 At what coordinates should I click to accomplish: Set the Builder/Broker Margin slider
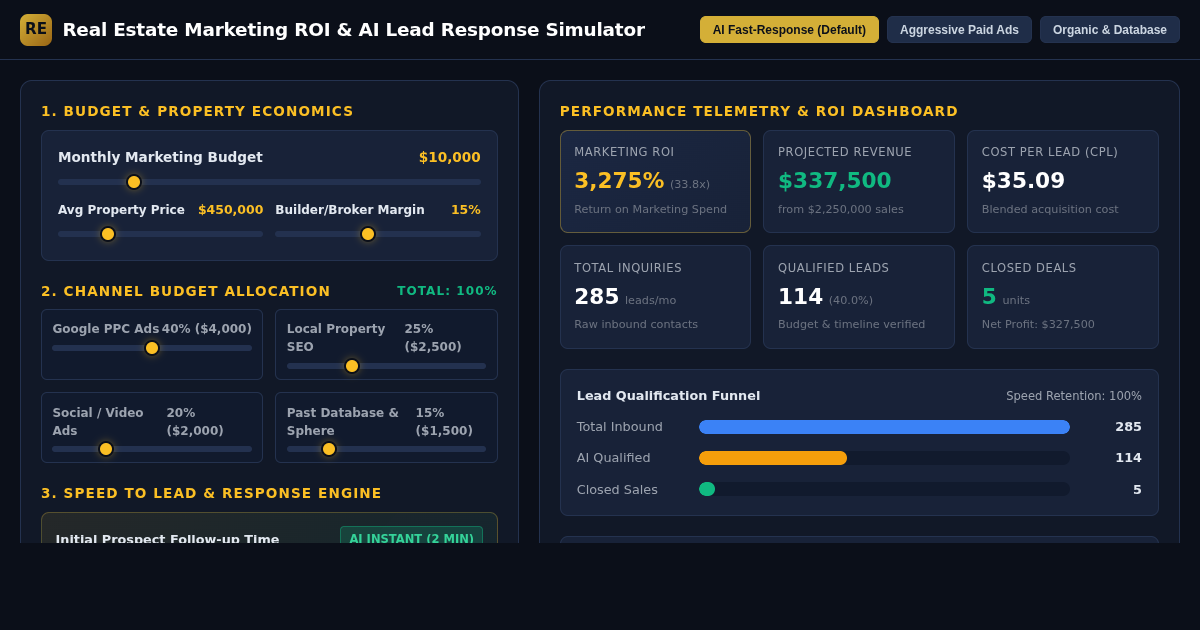coord(378,234)
